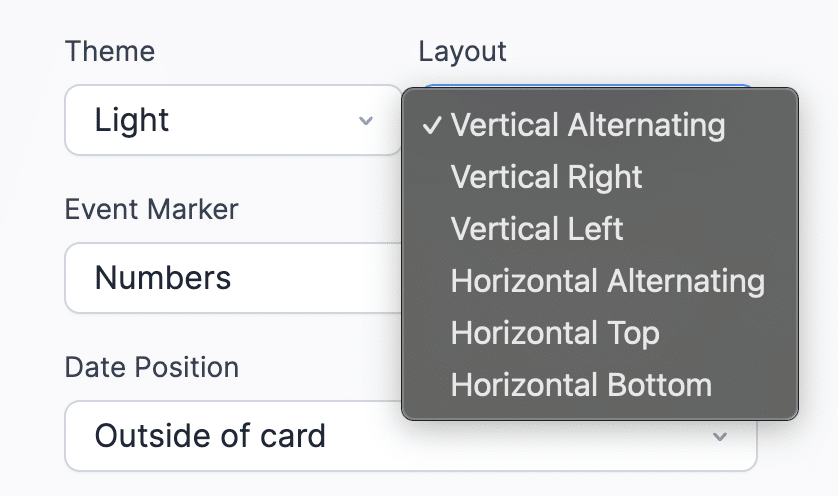
Task: Expand the Date Position dropdown
Action: (x=410, y=436)
